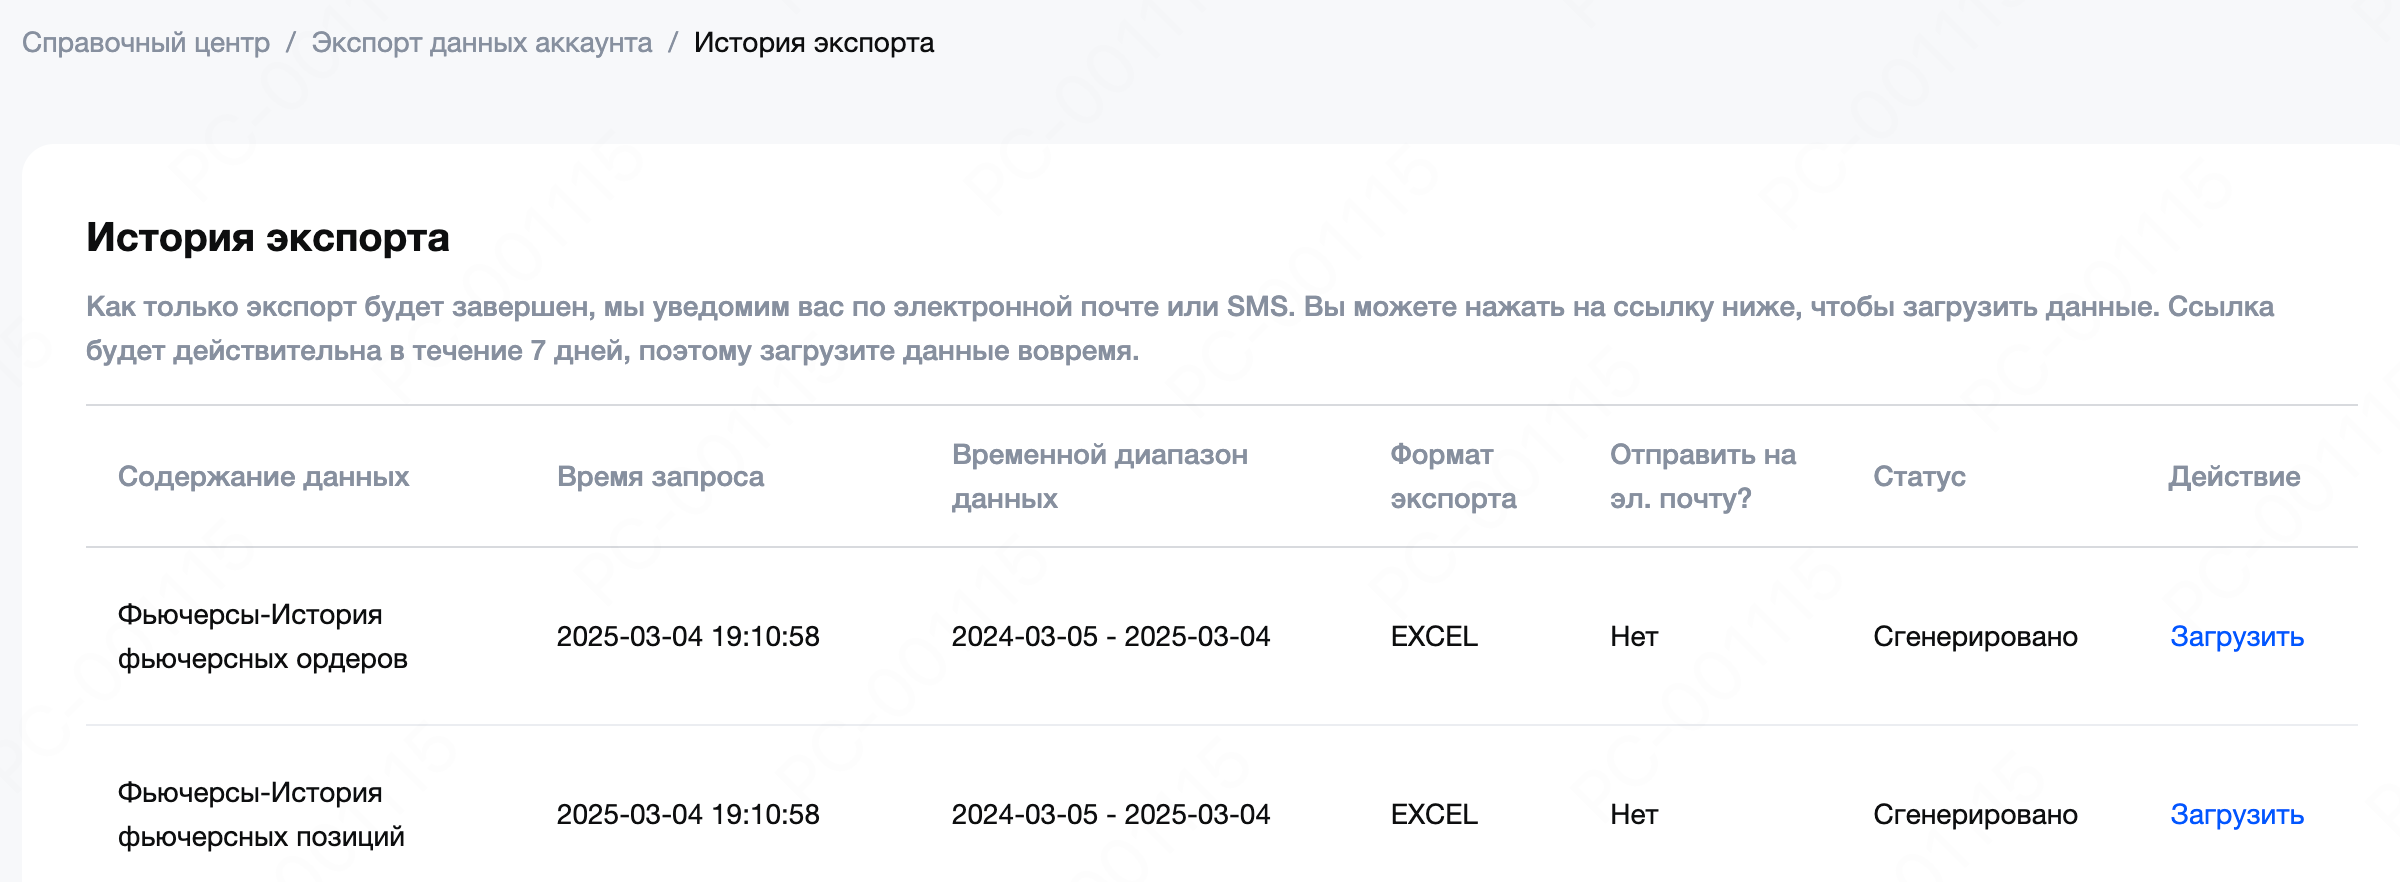Click the Отправить на эл. почту? header
Screen dimensions: 2400x882
(1703, 477)
